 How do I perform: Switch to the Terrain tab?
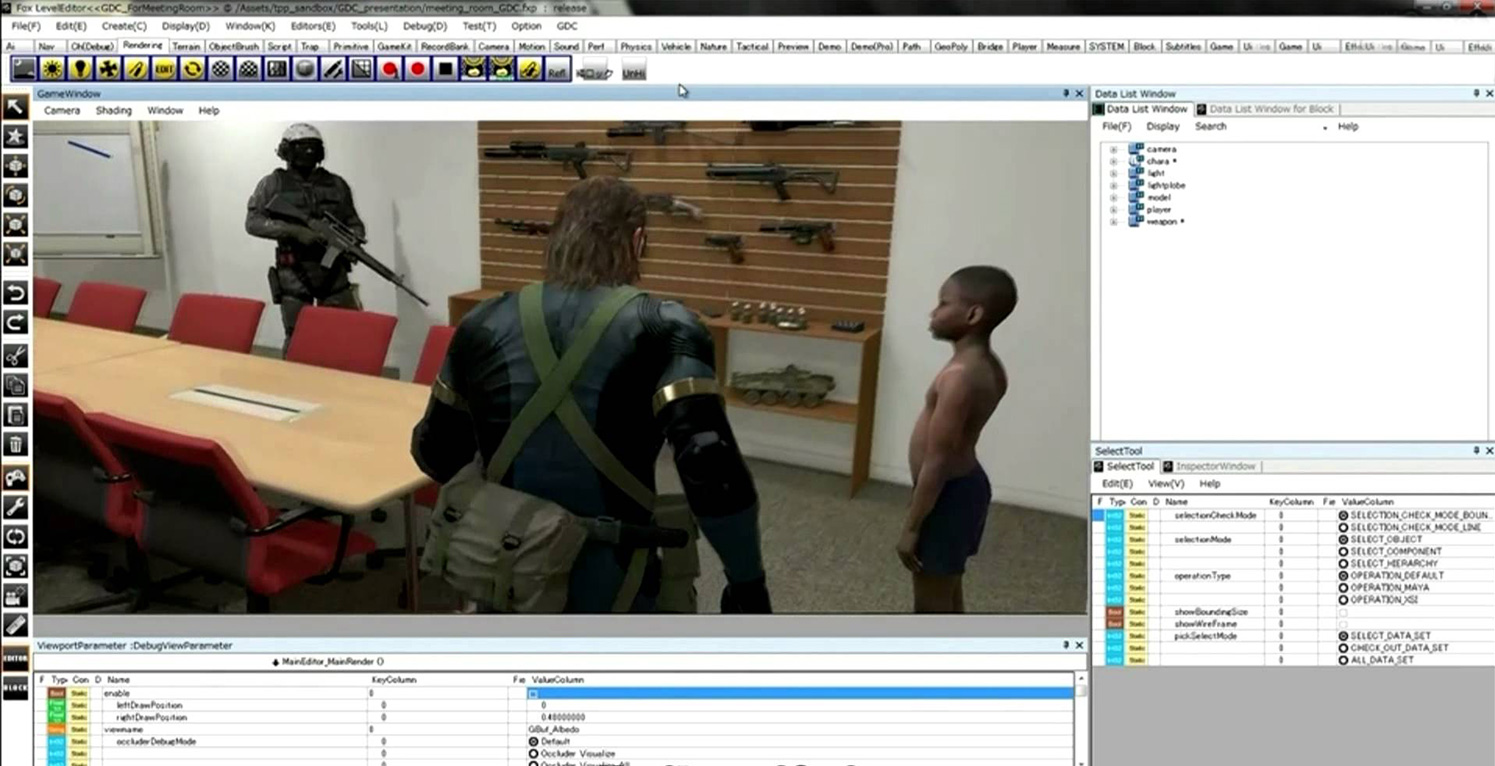point(186,47)
